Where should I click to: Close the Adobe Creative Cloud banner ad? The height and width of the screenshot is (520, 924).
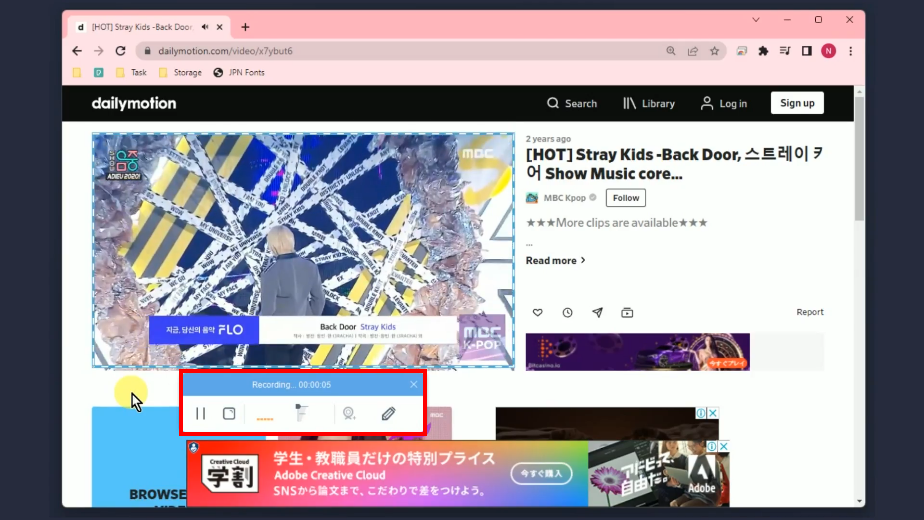724,446
